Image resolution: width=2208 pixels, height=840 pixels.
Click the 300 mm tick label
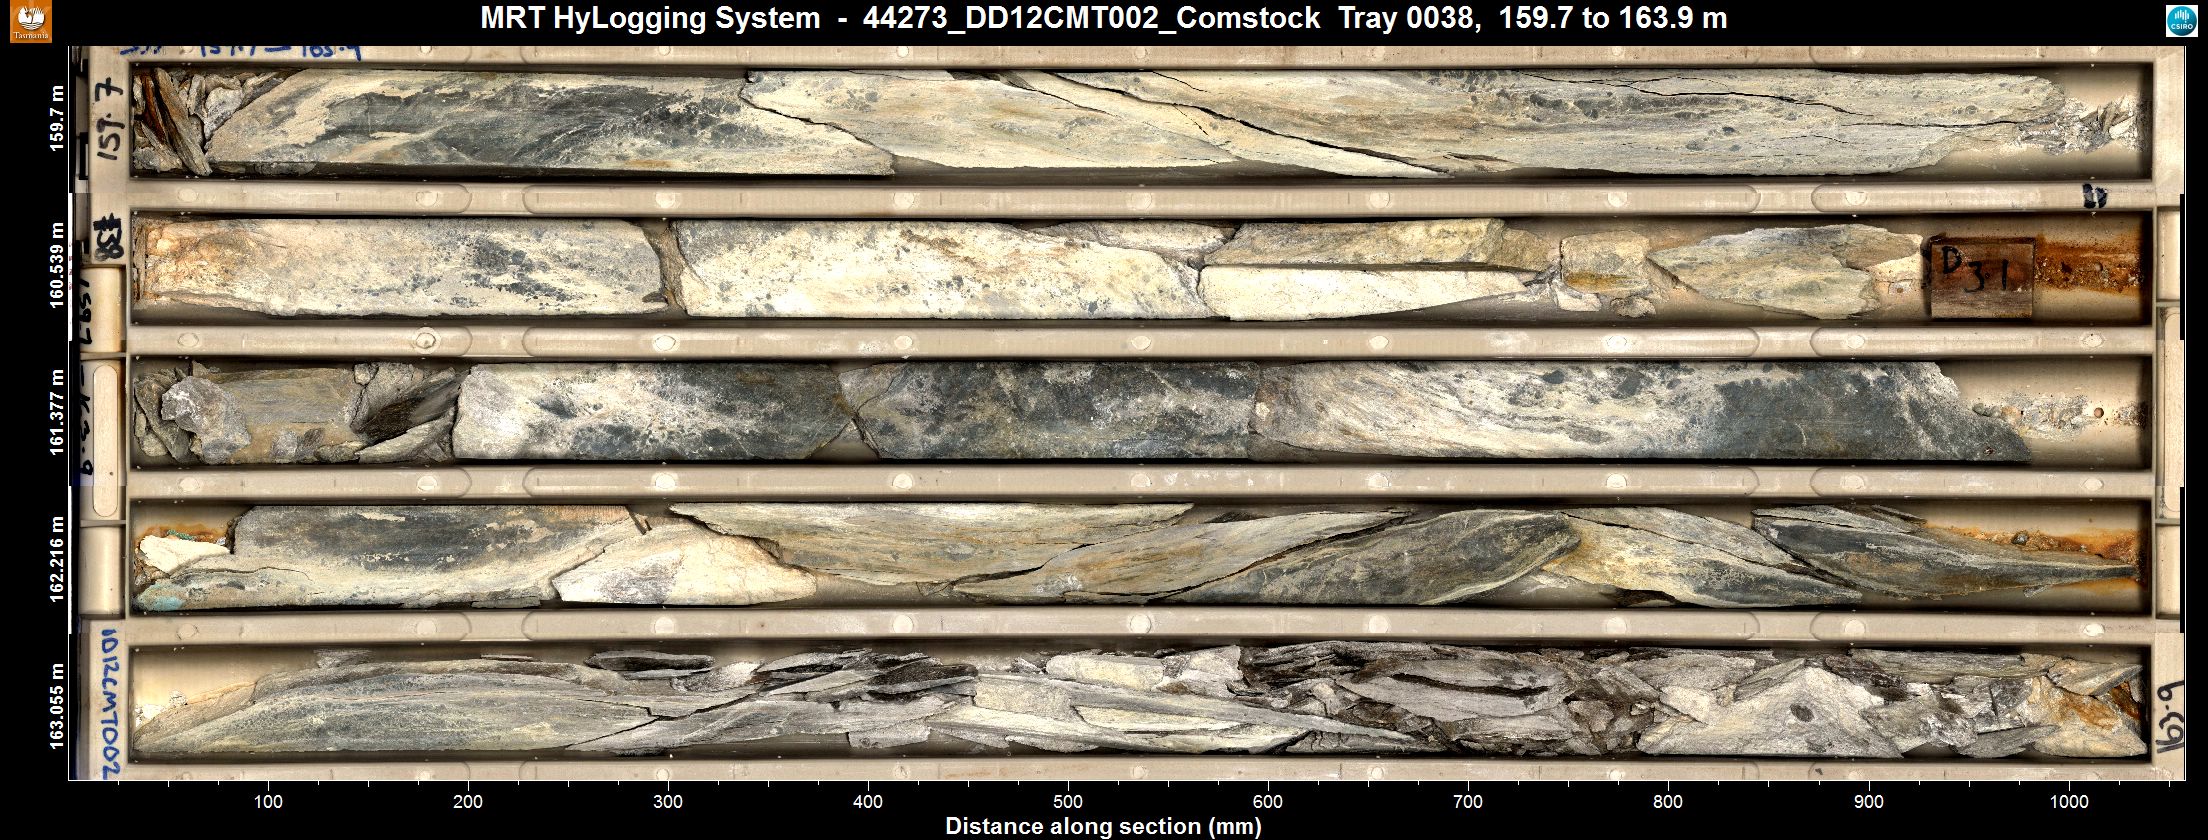pos(668,802)
